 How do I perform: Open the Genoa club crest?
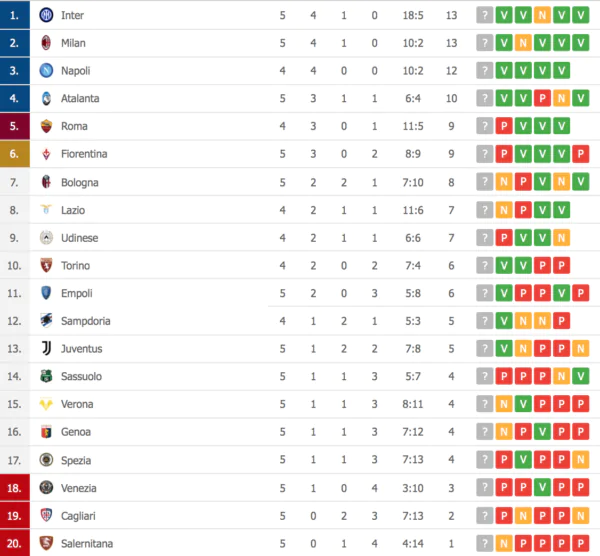click(46, 431)
